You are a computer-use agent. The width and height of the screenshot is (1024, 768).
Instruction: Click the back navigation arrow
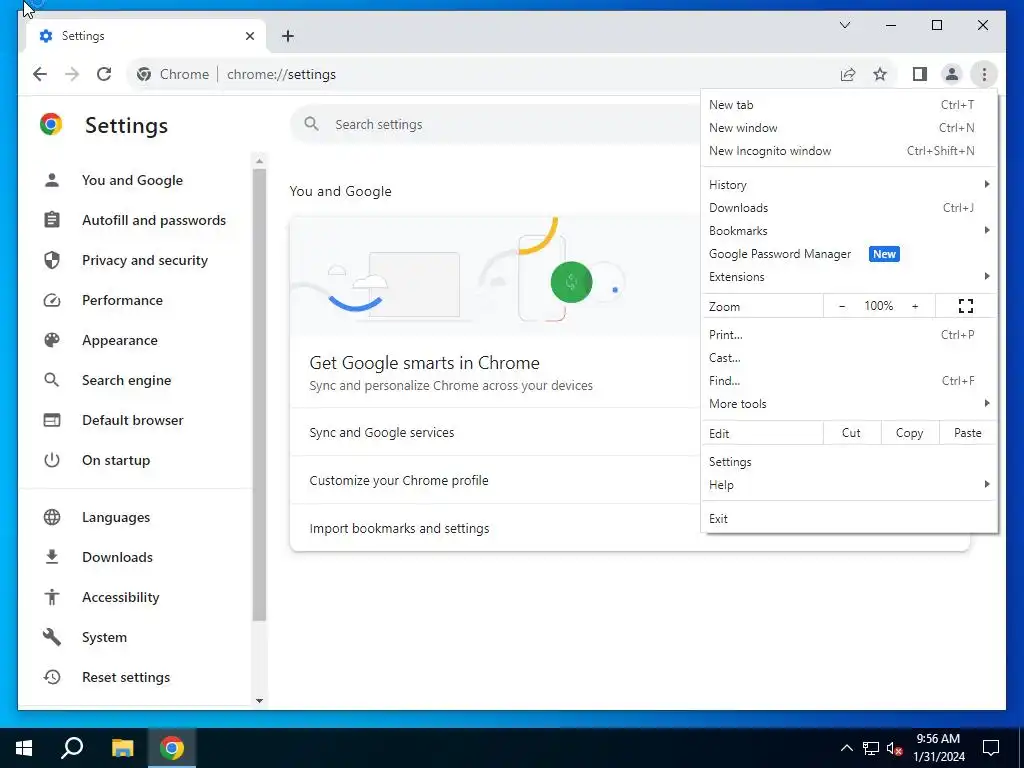point(40,74)
